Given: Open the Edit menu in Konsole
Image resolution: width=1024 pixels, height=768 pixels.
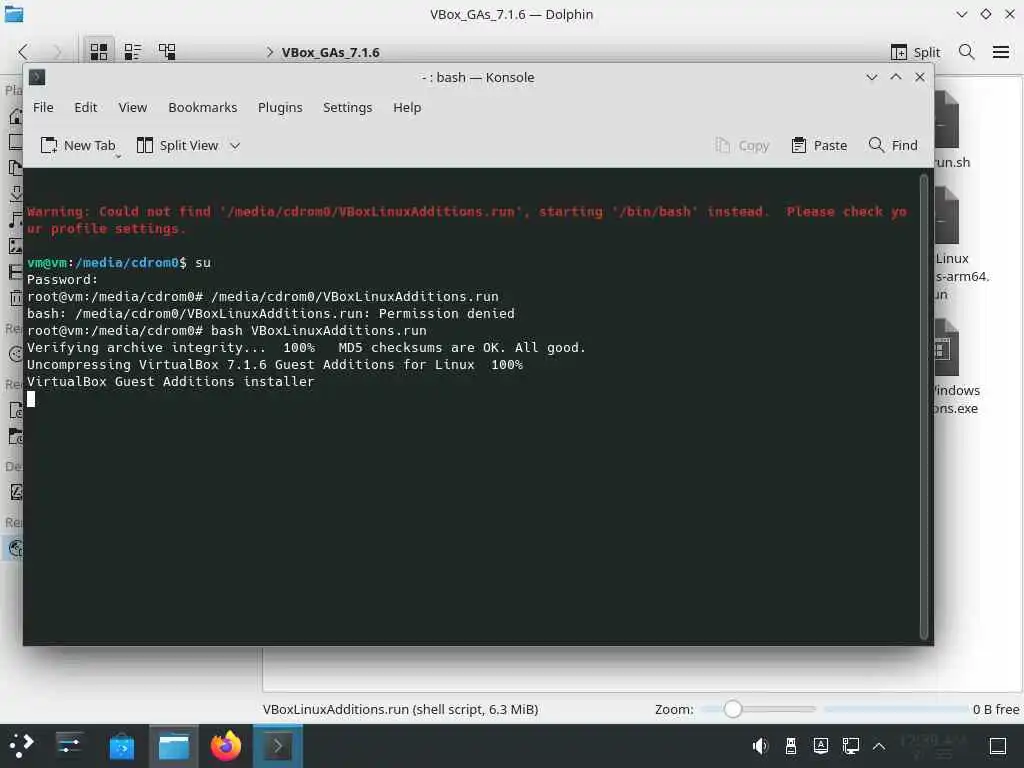Looking at the screenshot, I should (x=86, y=107).
